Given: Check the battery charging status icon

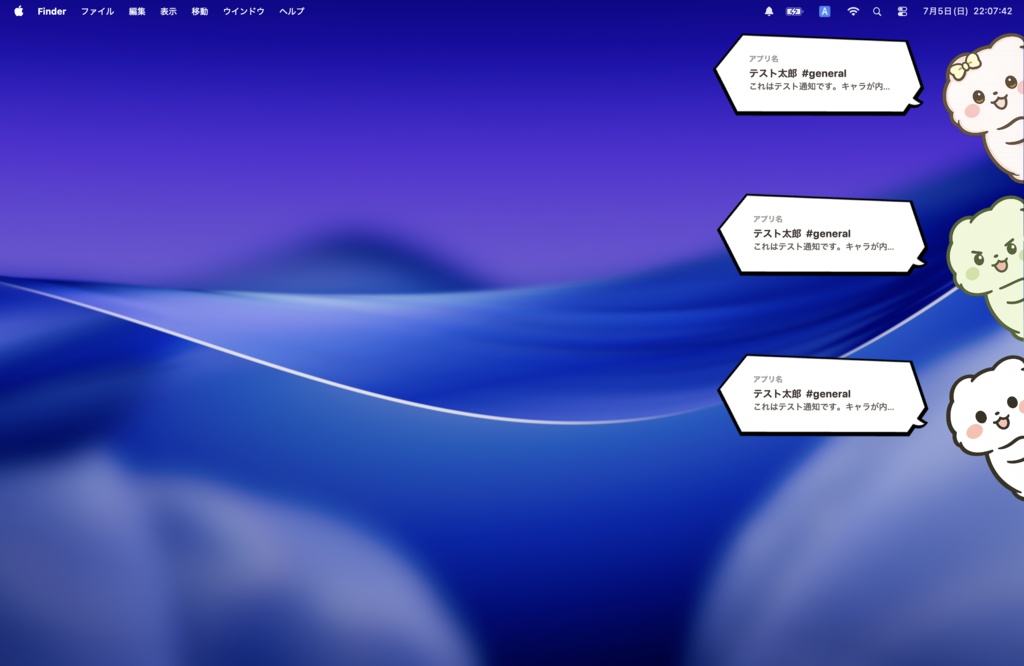Looking at the screenshot, I should click(794, 11).
